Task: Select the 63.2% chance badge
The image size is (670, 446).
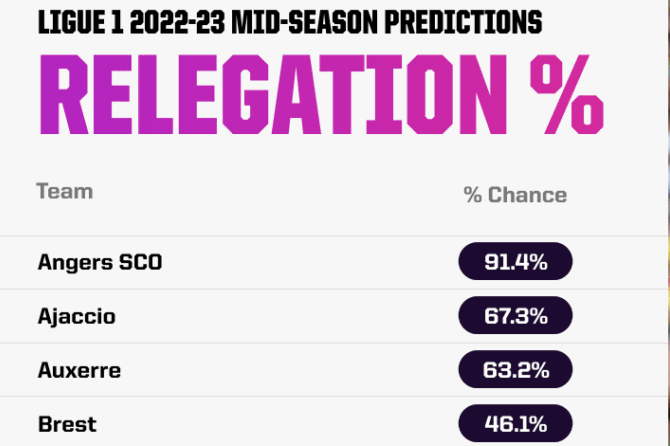Action: coord(515,370)
